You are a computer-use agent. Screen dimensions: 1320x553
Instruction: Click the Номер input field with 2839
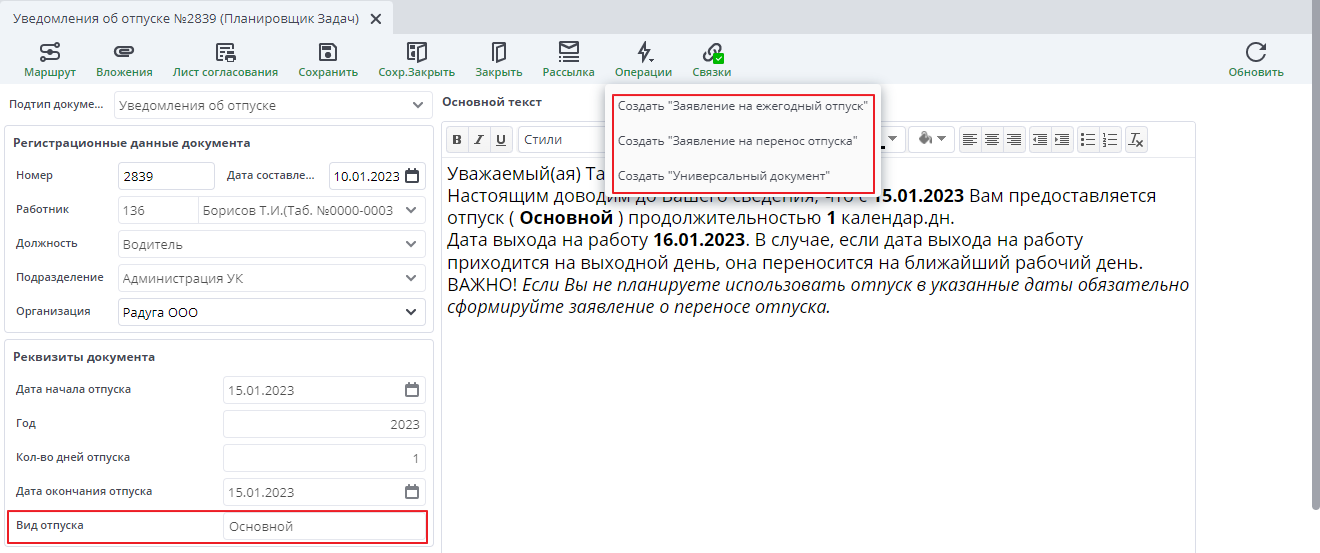pyautogui.click(x=165, y=176)
